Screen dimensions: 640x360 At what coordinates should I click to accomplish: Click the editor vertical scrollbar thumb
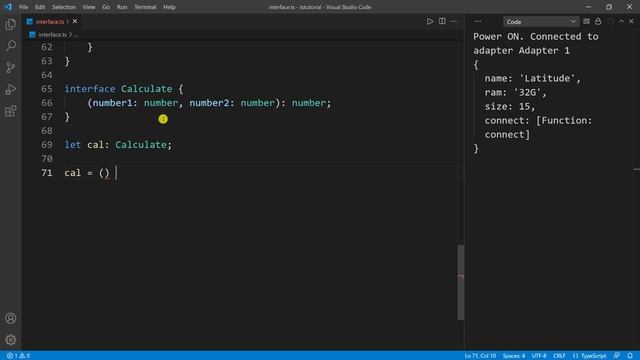tap(461, 282)
